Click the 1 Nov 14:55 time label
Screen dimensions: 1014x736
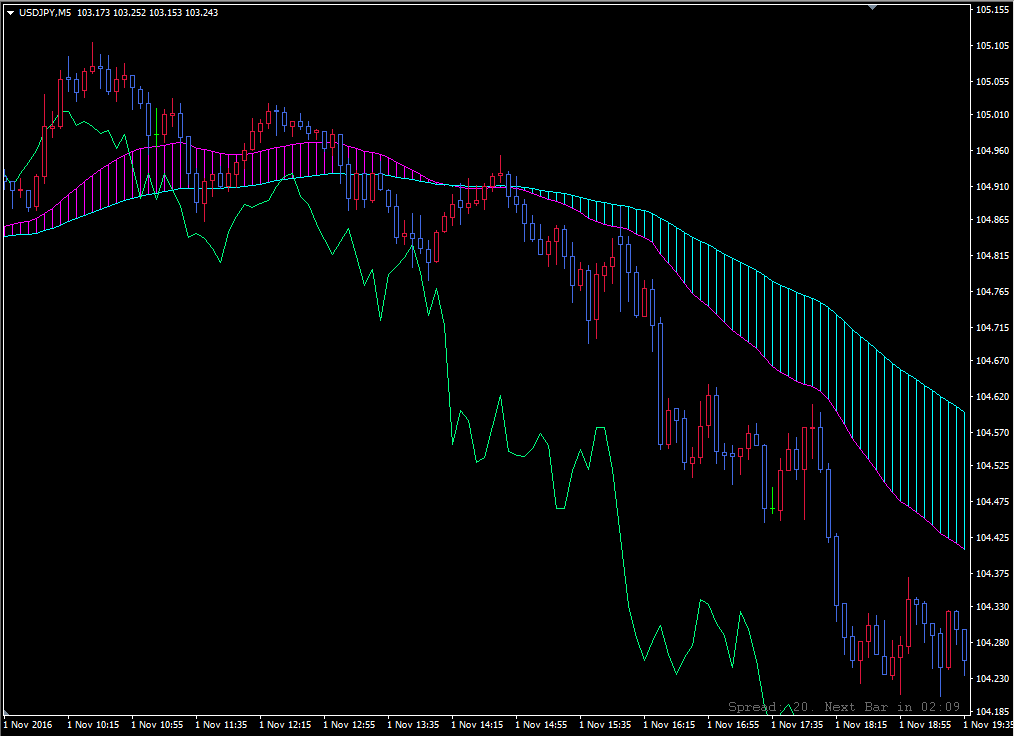click(541, 724)
